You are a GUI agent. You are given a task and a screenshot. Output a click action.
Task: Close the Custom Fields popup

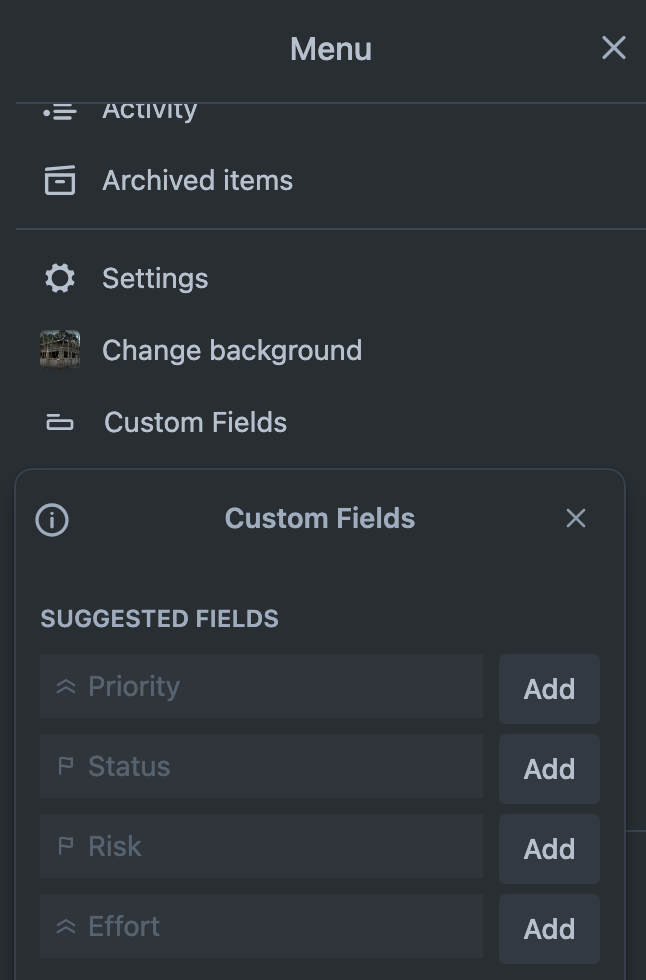576,518
